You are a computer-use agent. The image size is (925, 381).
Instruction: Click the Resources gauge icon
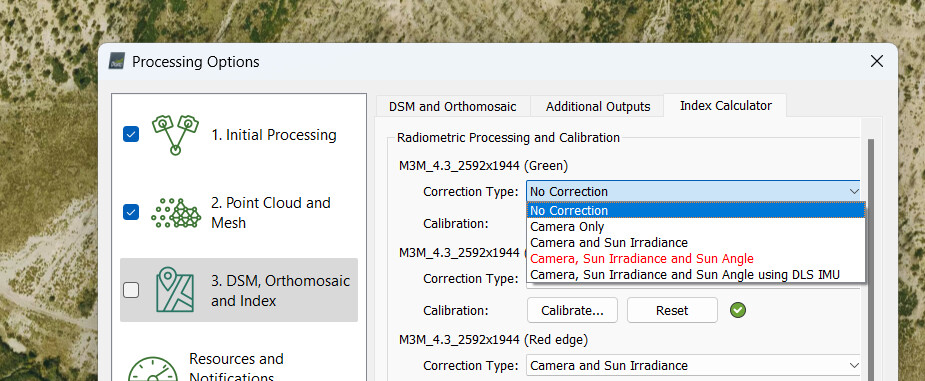pos(153,369)
